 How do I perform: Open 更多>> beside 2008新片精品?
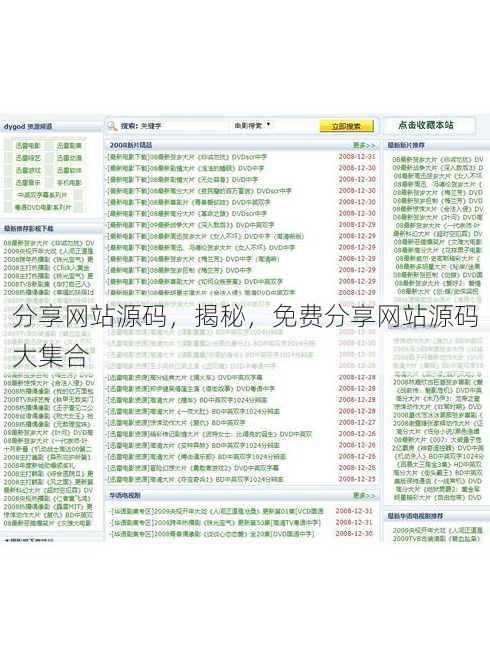pos(364,145)
